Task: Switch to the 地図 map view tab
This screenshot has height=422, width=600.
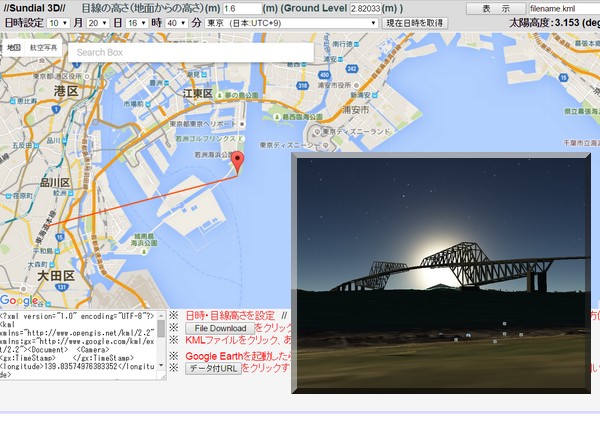Action: pyautogui.click(x=14, y=47)
